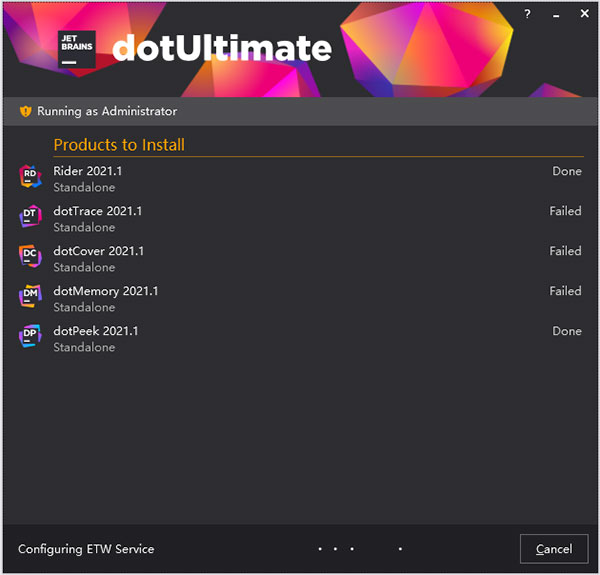The width and height of the screenshot is (600, 575).
Task: Click the dotUltimate title in the banner
Action: click(222, 48)
